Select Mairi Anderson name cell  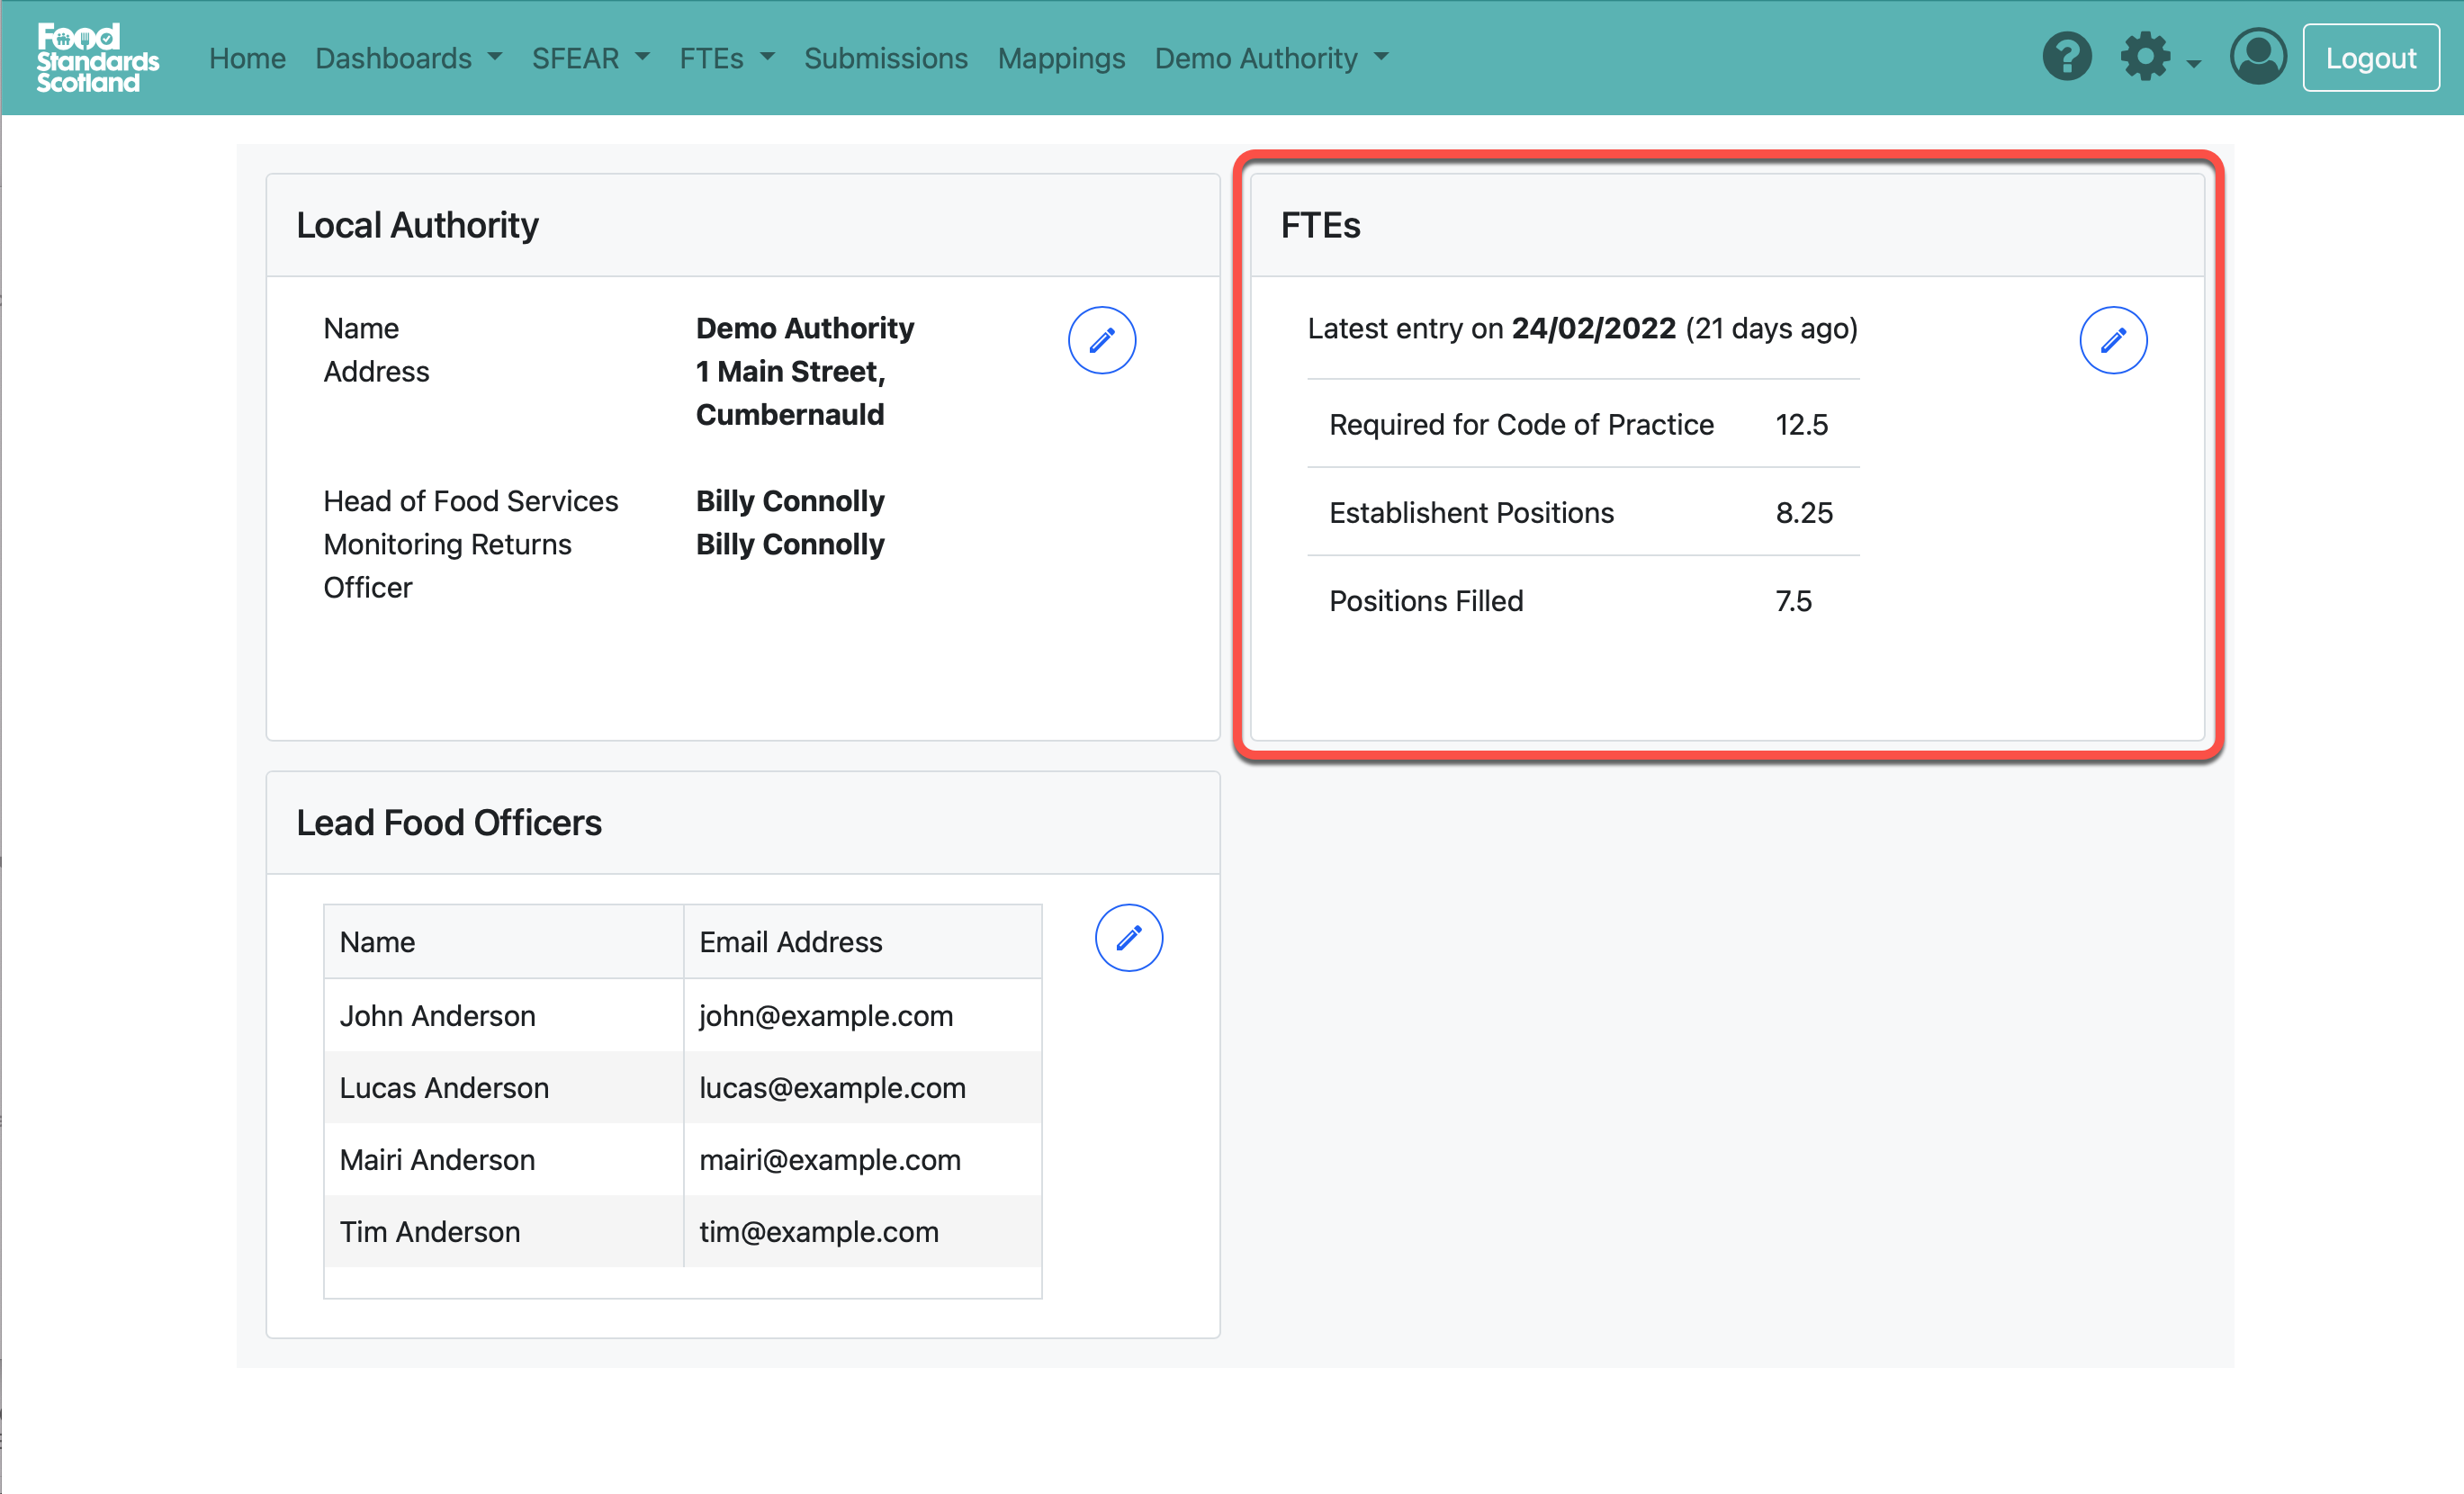click(x=503, y=1159)
